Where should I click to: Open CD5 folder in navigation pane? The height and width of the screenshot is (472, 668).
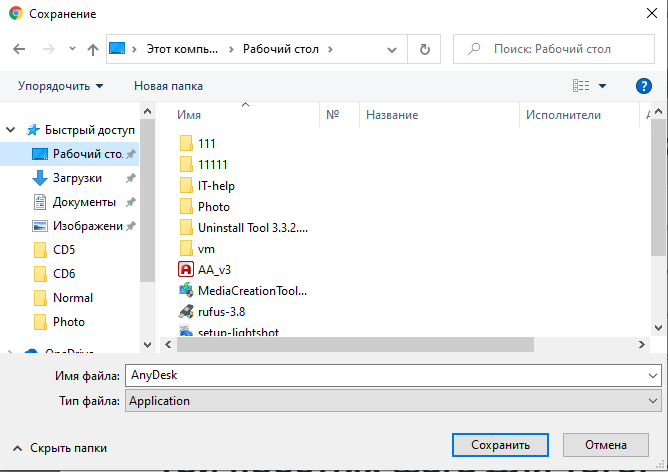point(64,250)
